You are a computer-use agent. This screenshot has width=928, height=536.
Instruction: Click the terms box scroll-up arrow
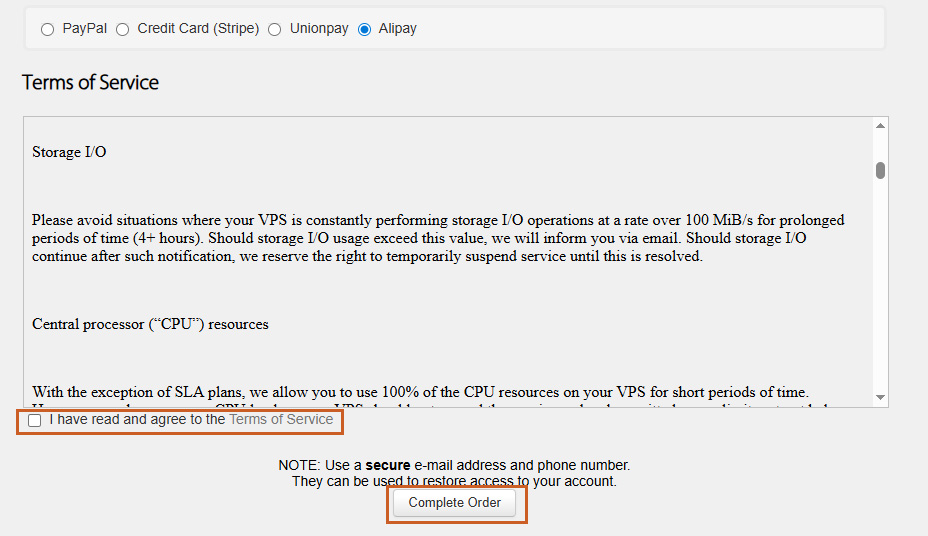880,126
